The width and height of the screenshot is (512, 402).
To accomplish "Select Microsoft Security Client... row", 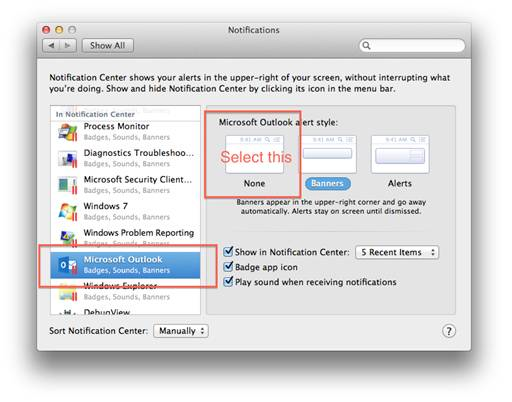I will point(125,185).
